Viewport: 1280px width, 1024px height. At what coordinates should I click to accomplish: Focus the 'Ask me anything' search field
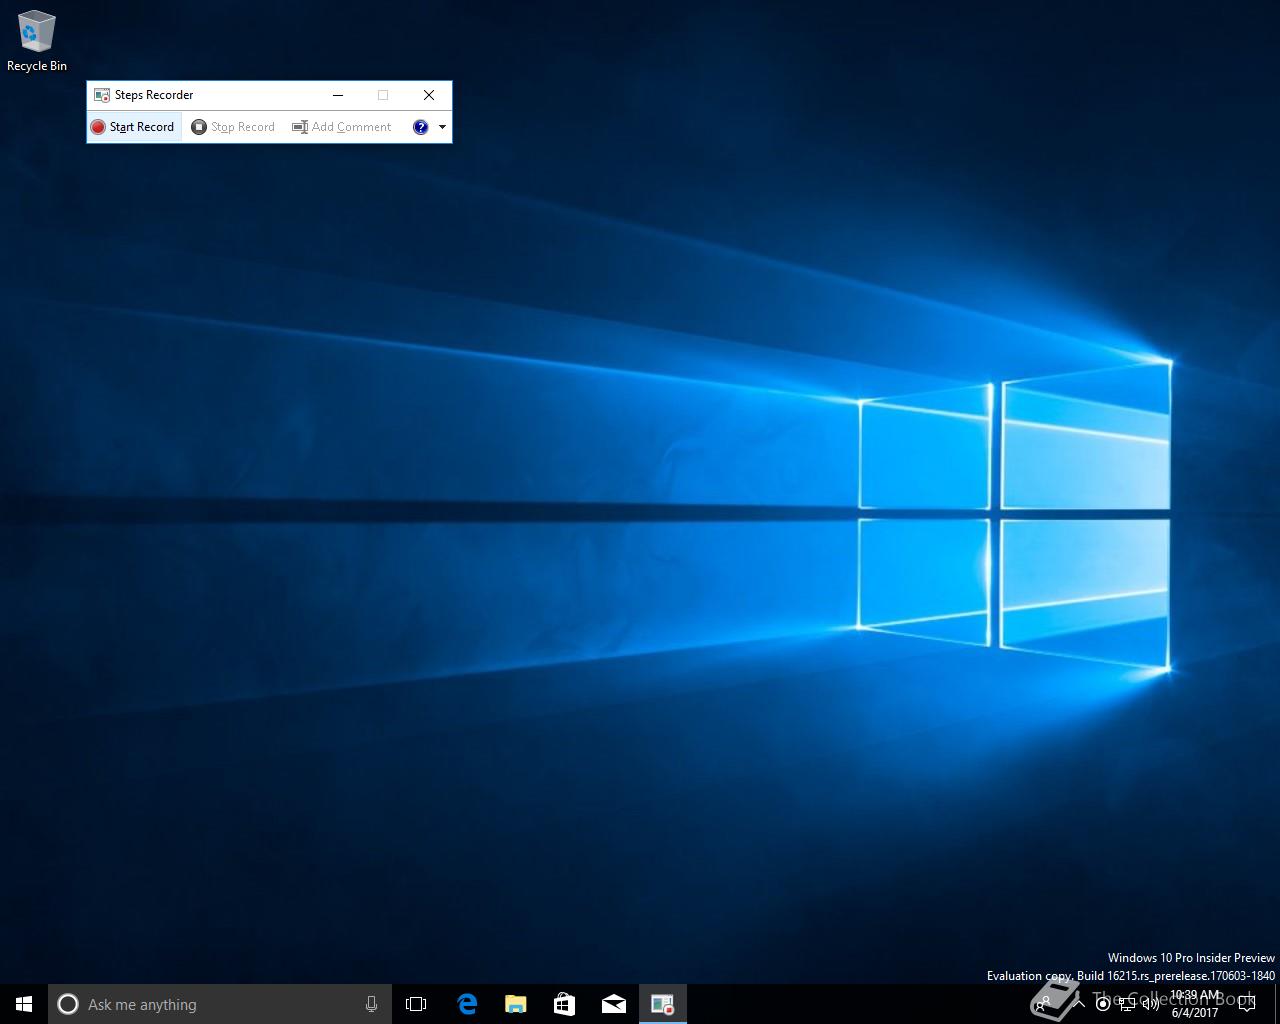click(220, 1004)
